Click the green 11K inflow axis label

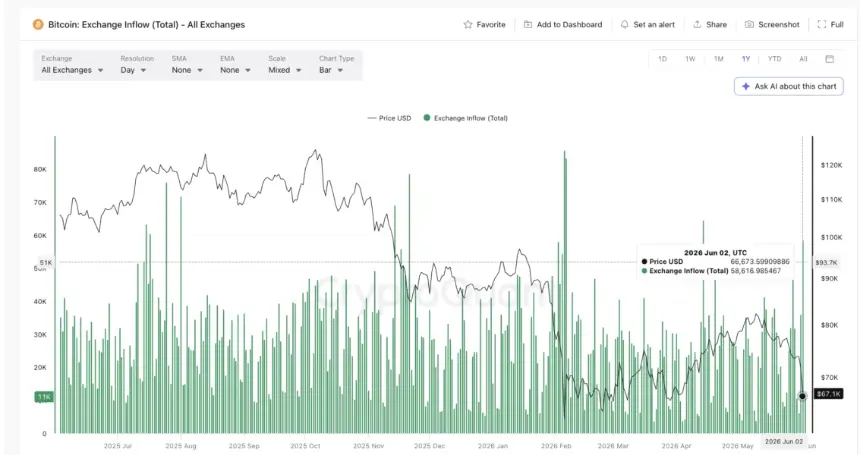(44, 396)
